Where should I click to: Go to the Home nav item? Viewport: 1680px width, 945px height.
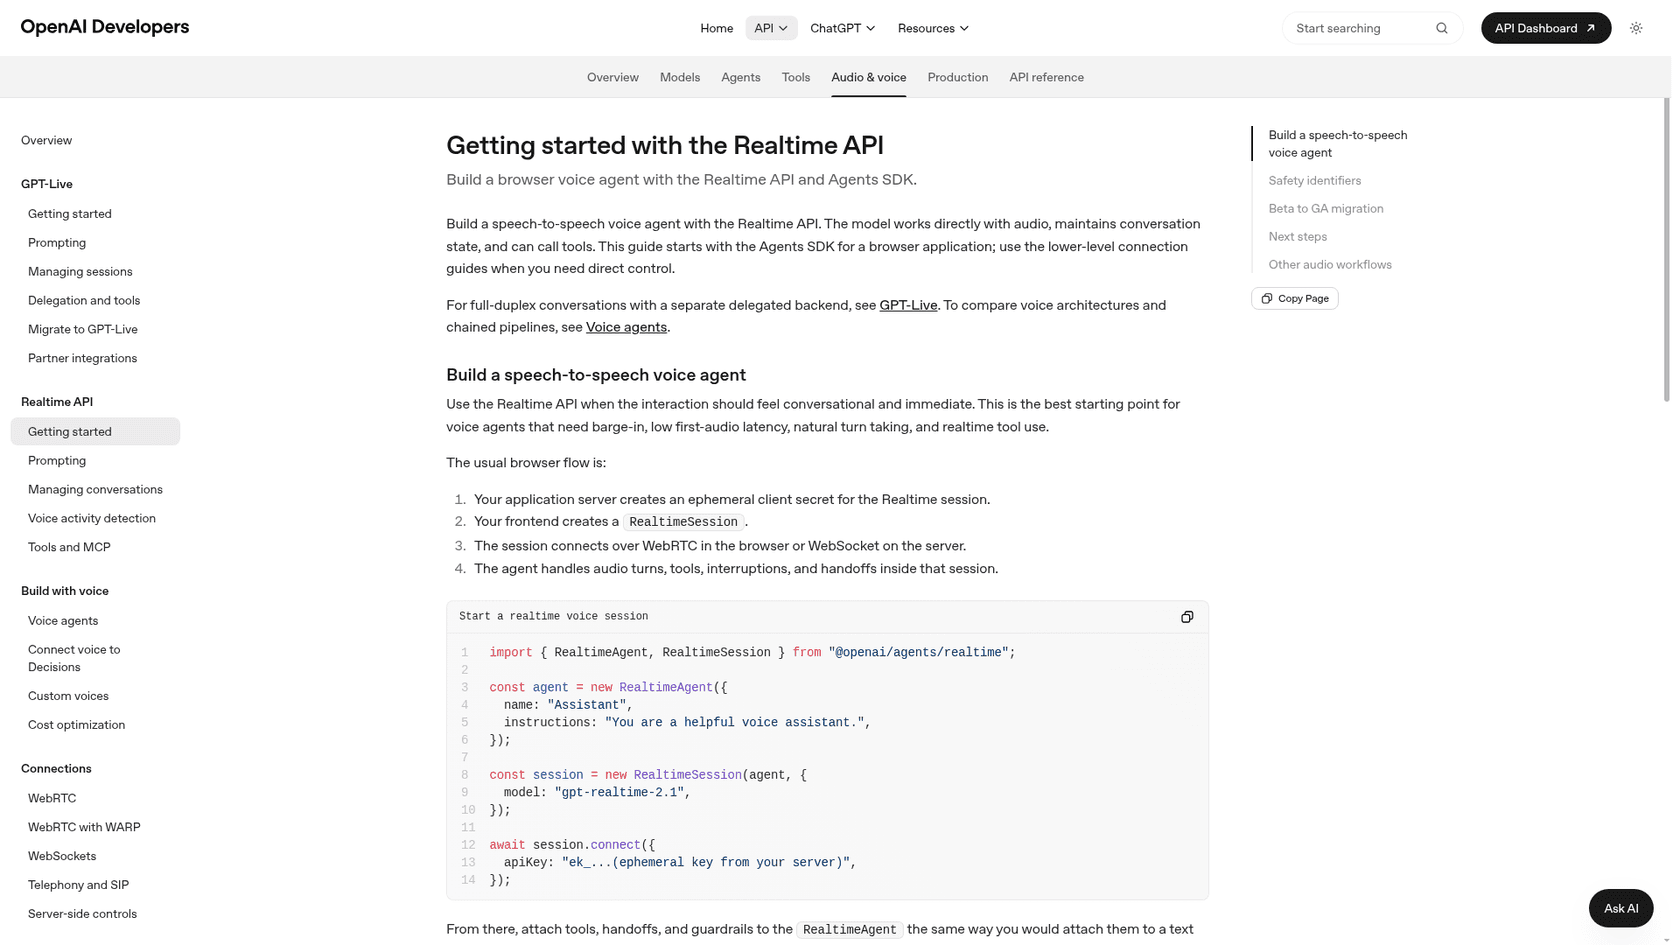point(716,28)
